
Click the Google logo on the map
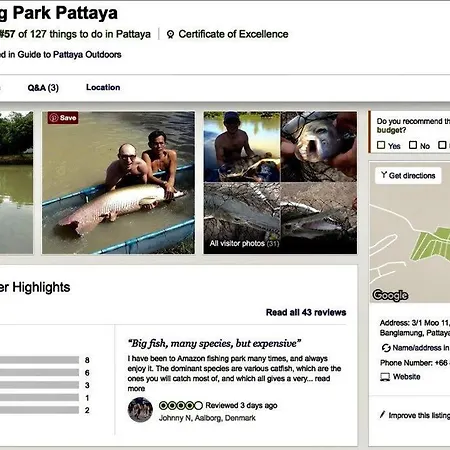tap(390, 295)
